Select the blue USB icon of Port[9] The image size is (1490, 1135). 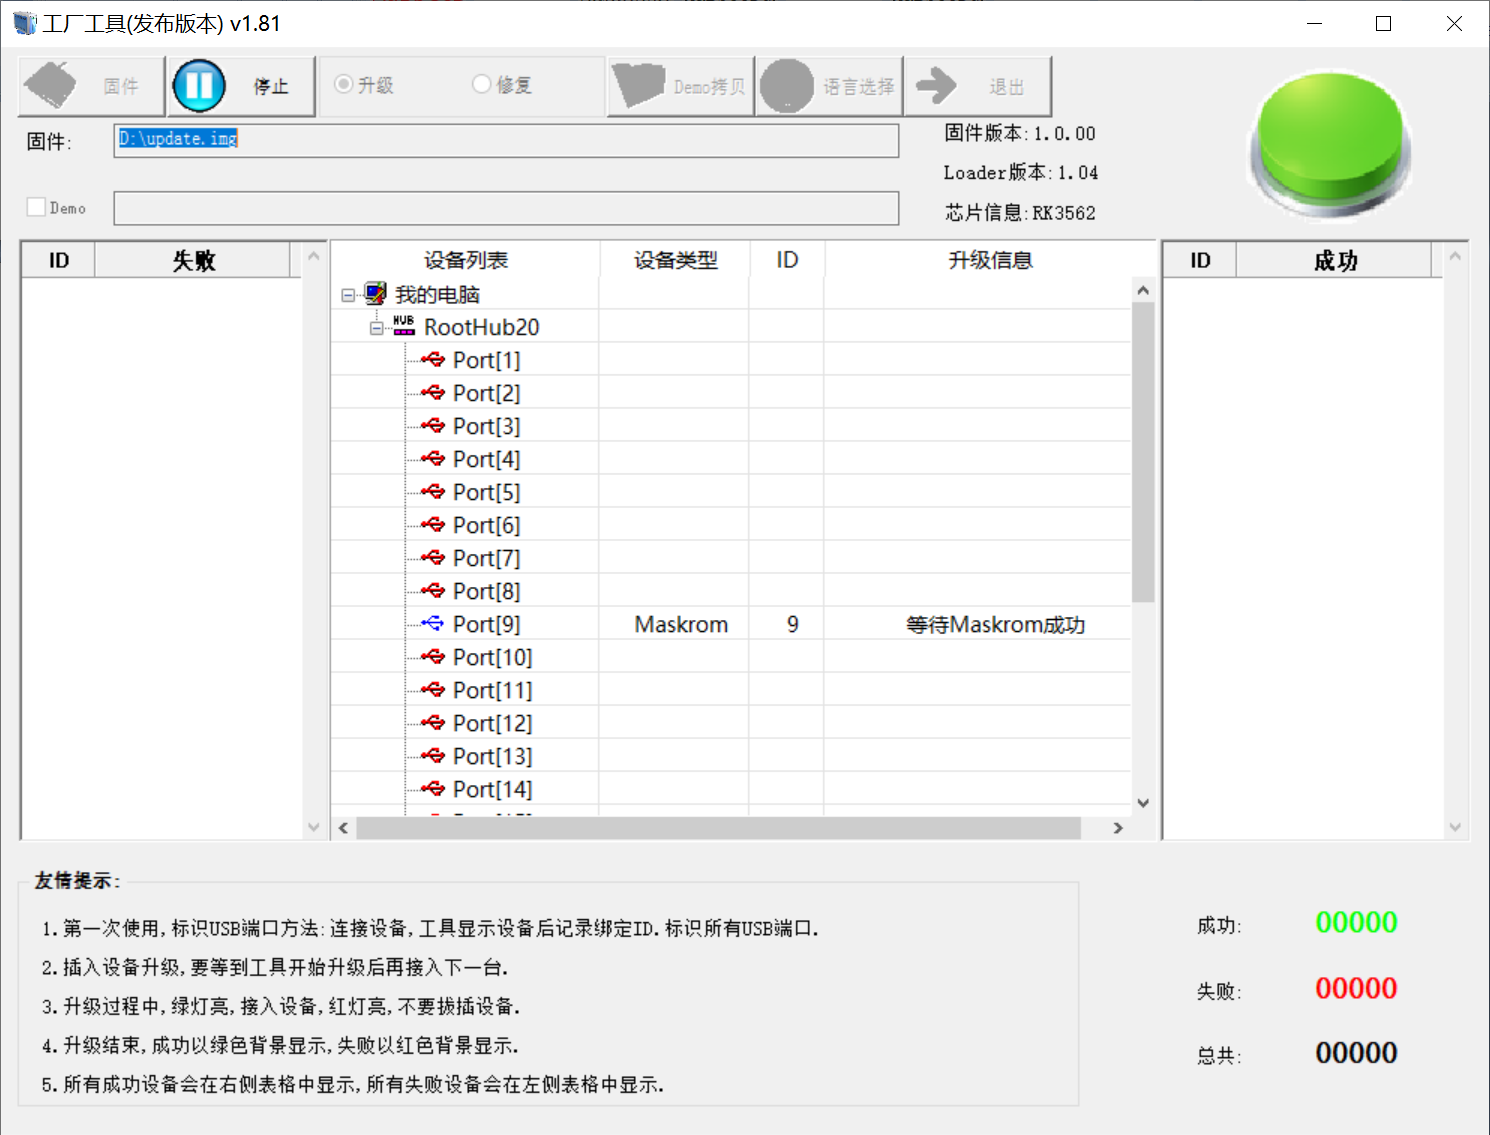coord(432,624)
